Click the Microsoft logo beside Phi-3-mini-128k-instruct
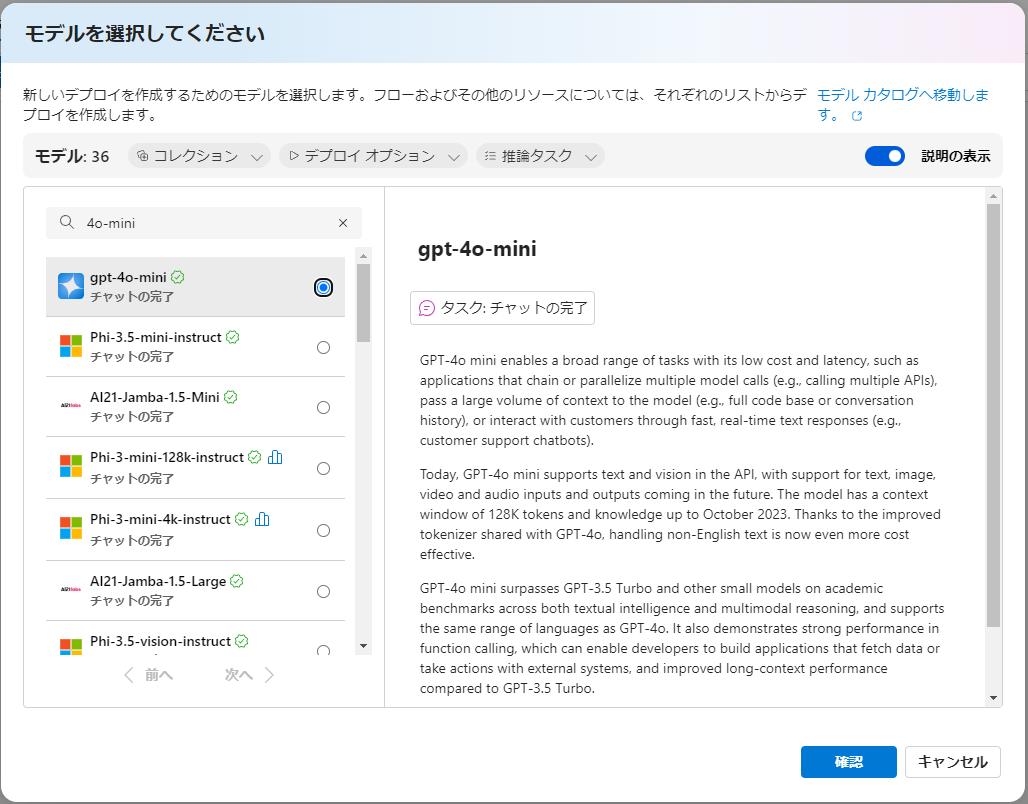This screenshot has height=804, width=1028. click(x=71, y=466)
